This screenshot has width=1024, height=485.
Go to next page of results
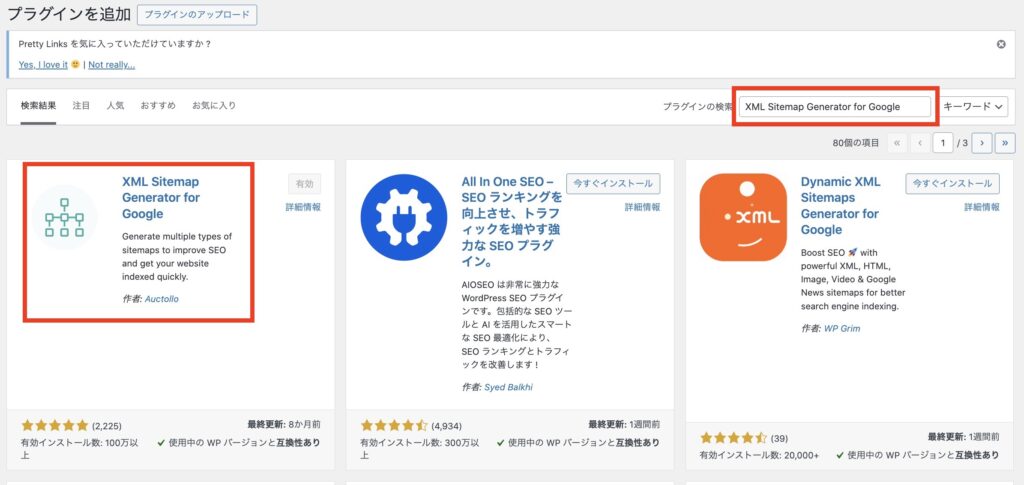click(983, 143)
